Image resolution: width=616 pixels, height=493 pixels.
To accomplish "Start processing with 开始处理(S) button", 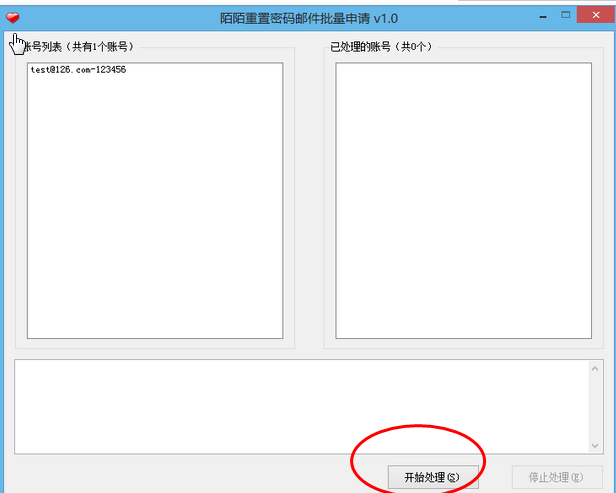I will click(x=433, y=477).
